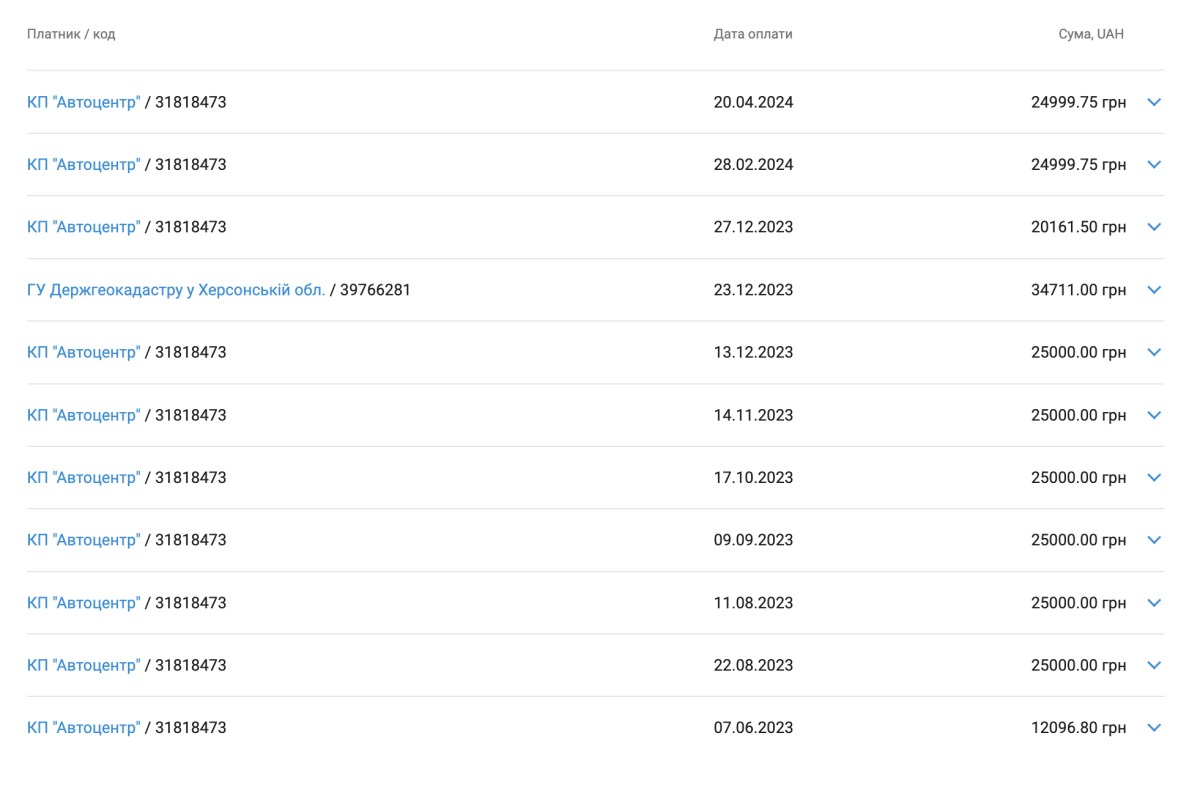The image size is (1200, 785).
Task: Expand chevron for 20161.50 грн payment
Action: coord(1154,227)
